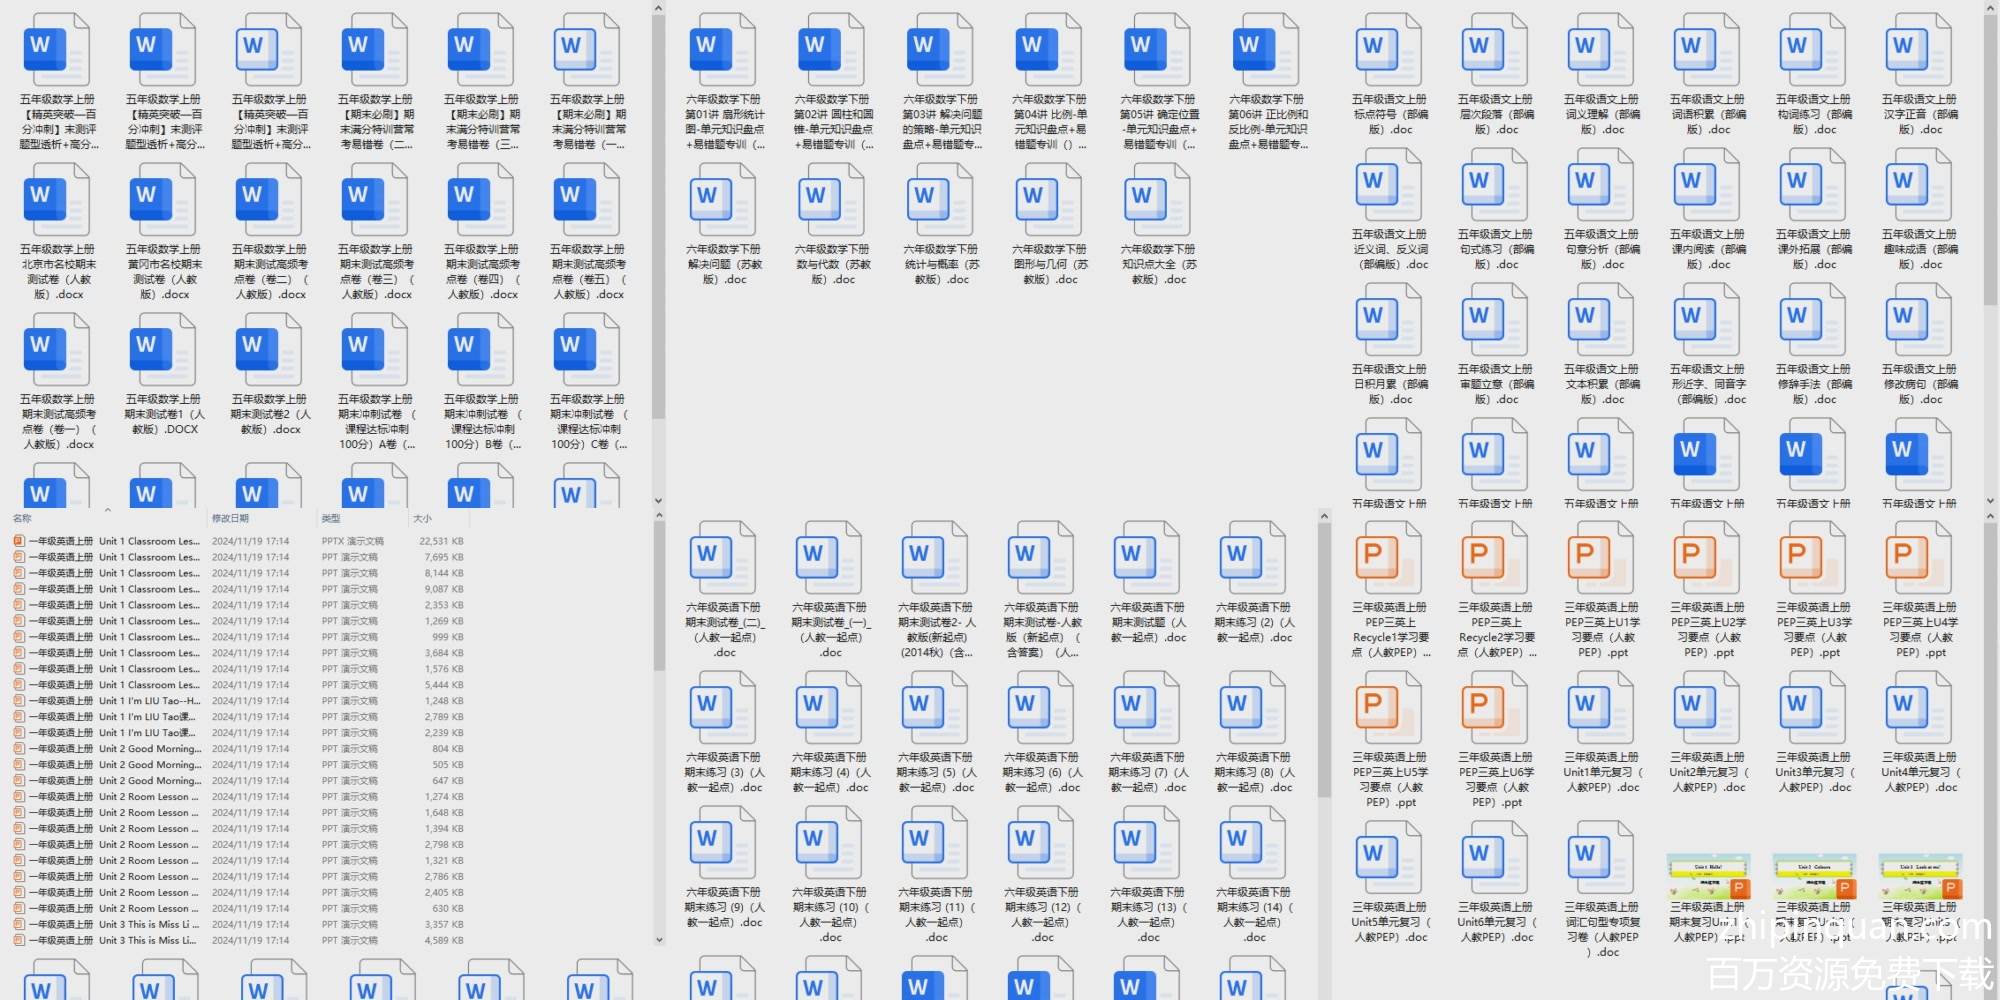Open 期末测试高频考点卷（卷五）docx

point(588,231)
